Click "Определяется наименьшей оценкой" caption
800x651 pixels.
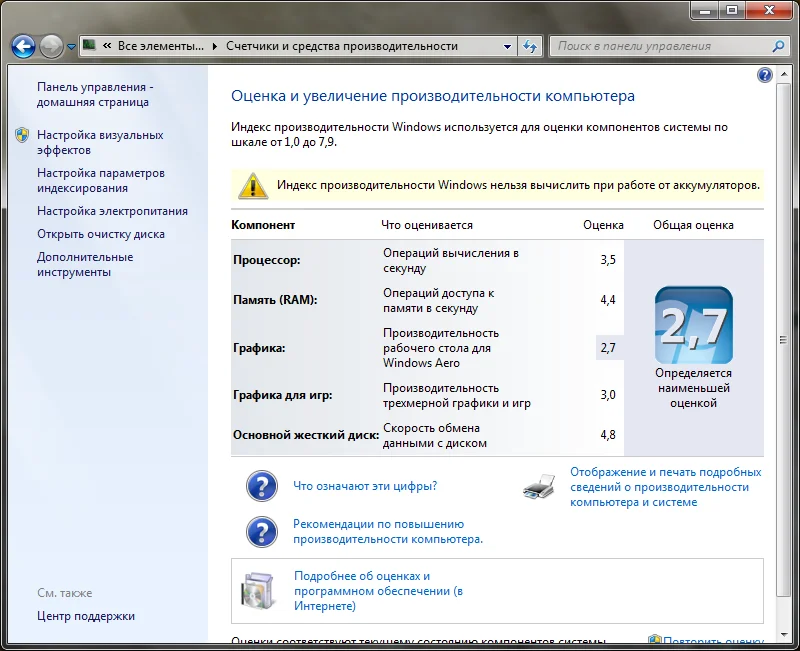tap(693, 388)
